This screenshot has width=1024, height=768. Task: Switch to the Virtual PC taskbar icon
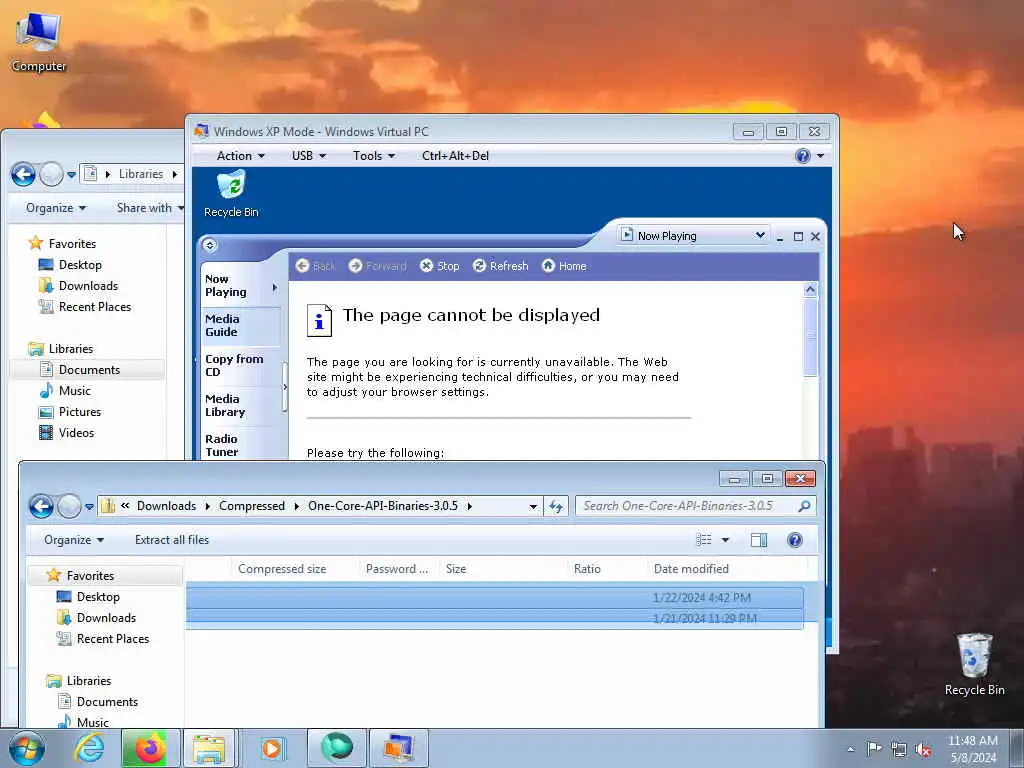398,748
